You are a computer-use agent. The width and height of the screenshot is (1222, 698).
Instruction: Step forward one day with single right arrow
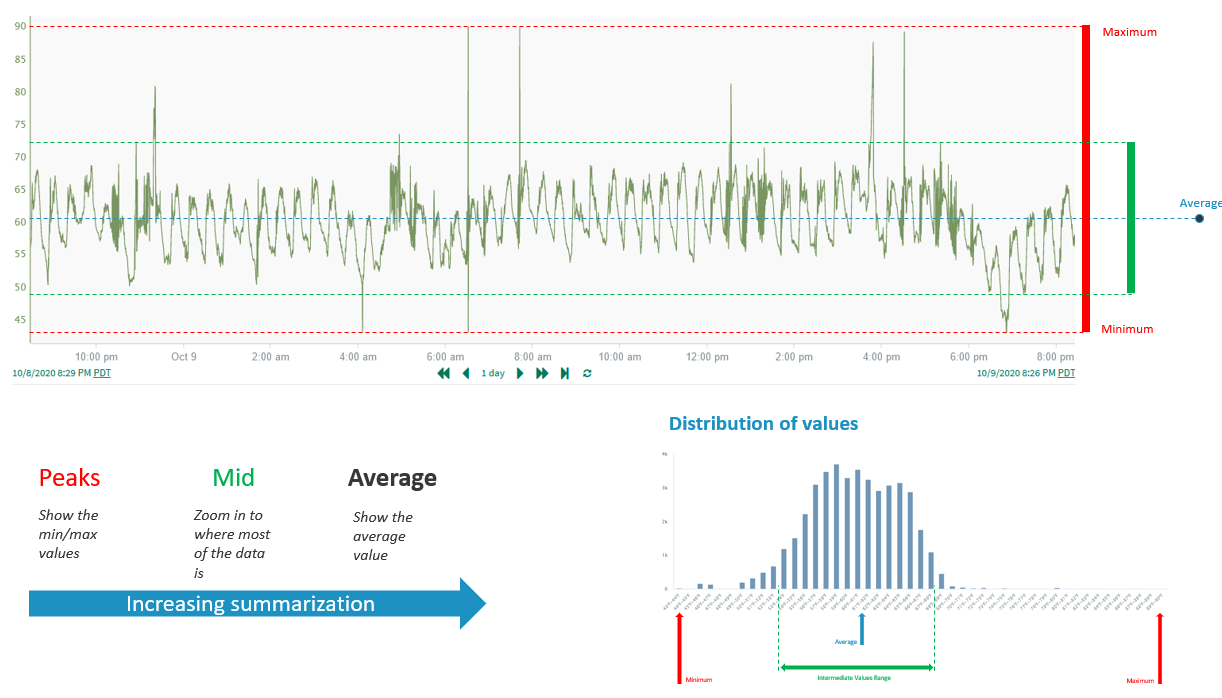[x=520, y=373]
